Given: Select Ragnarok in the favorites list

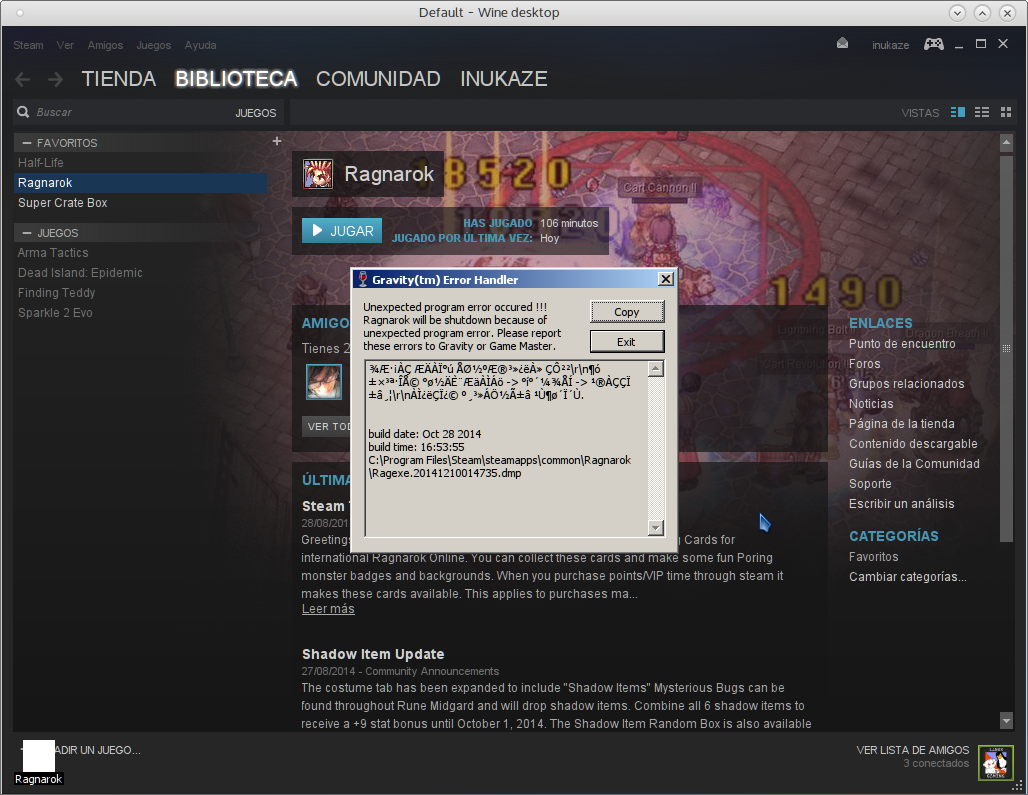Looking at the screenshot, I should pyautogui.click(x=140, y=183).
